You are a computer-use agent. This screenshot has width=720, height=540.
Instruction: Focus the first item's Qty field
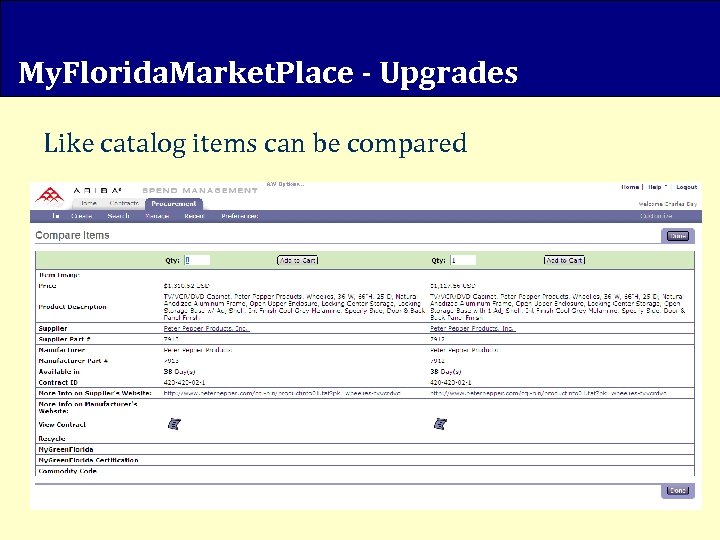click(x=197, y=260)
